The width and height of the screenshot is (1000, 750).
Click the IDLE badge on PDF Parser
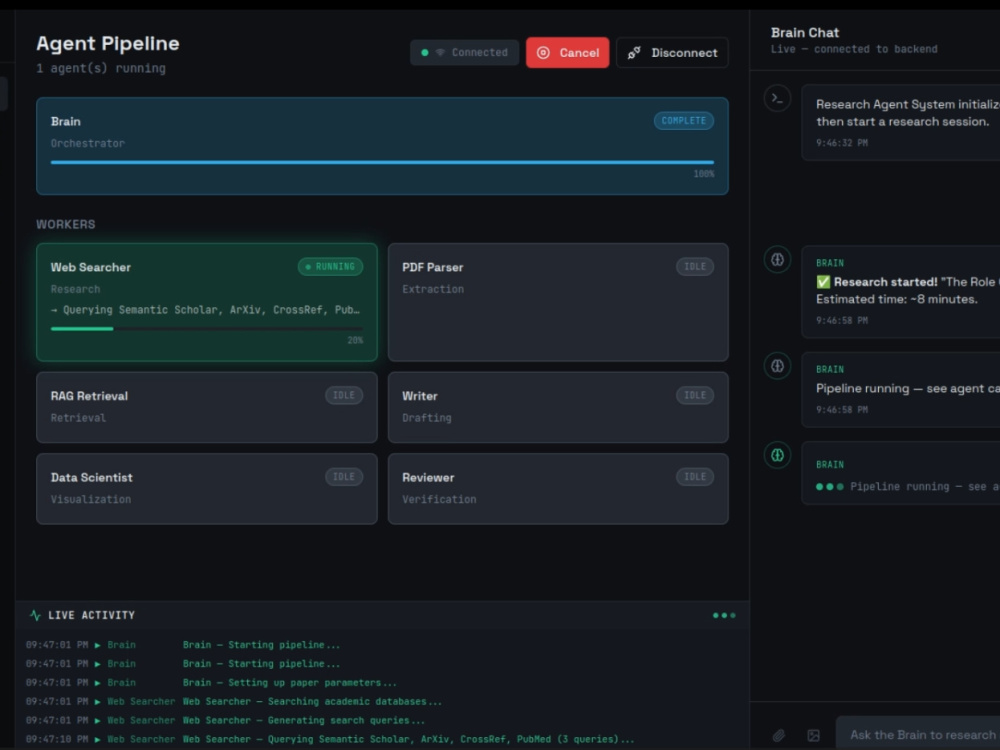pyautogui.click(x=695, y=267)
